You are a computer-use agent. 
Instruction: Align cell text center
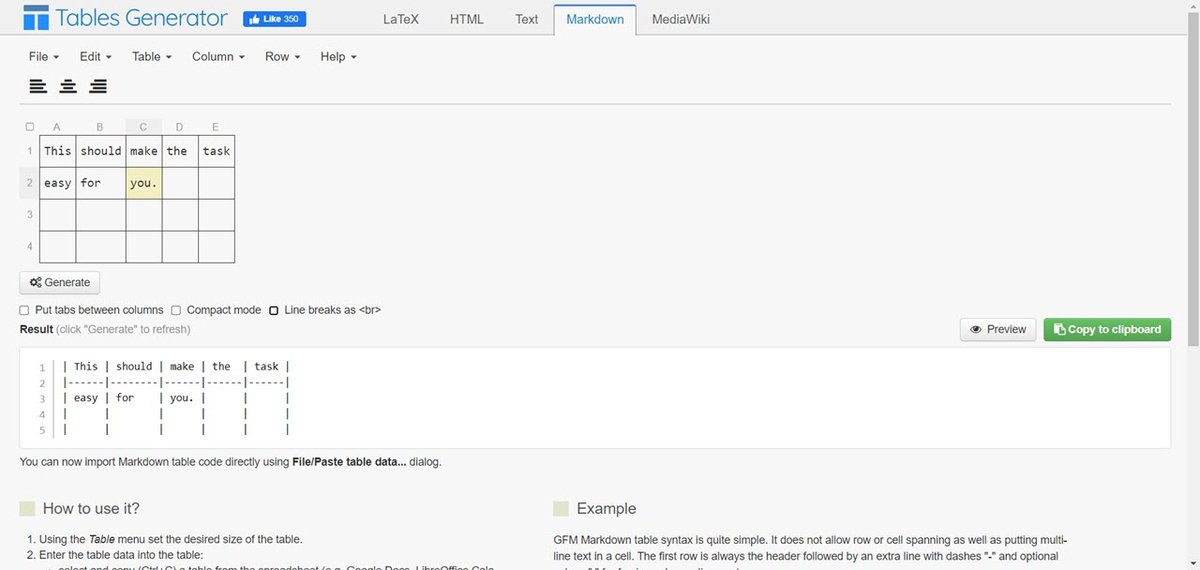click(x=68, y=86)
